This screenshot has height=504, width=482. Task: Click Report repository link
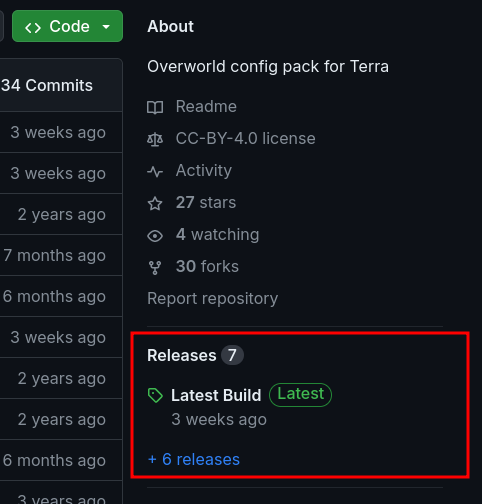coord(213,299)
